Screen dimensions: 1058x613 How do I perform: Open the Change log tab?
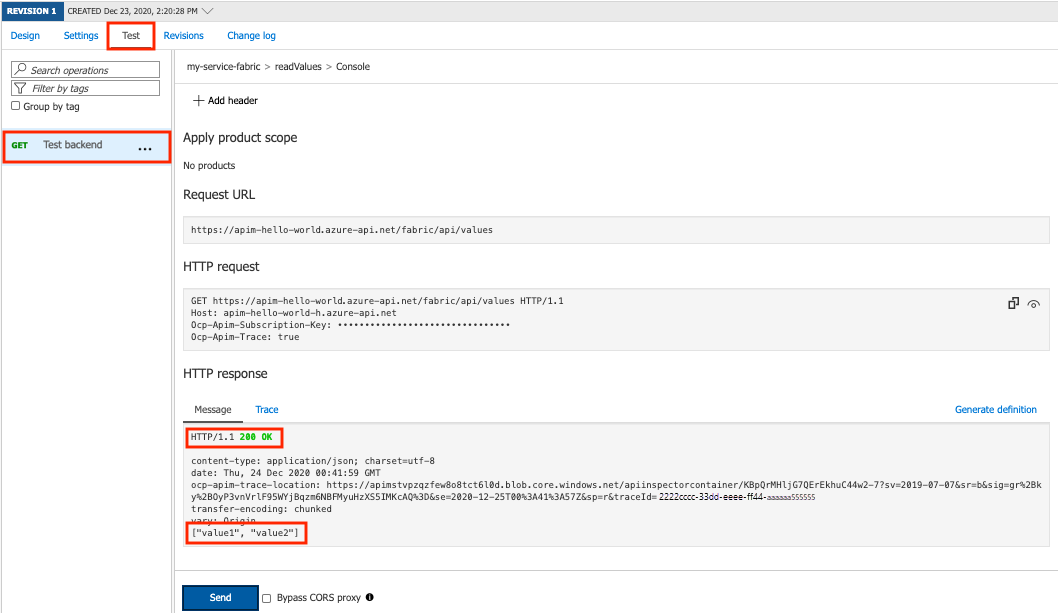coord(251,36)
